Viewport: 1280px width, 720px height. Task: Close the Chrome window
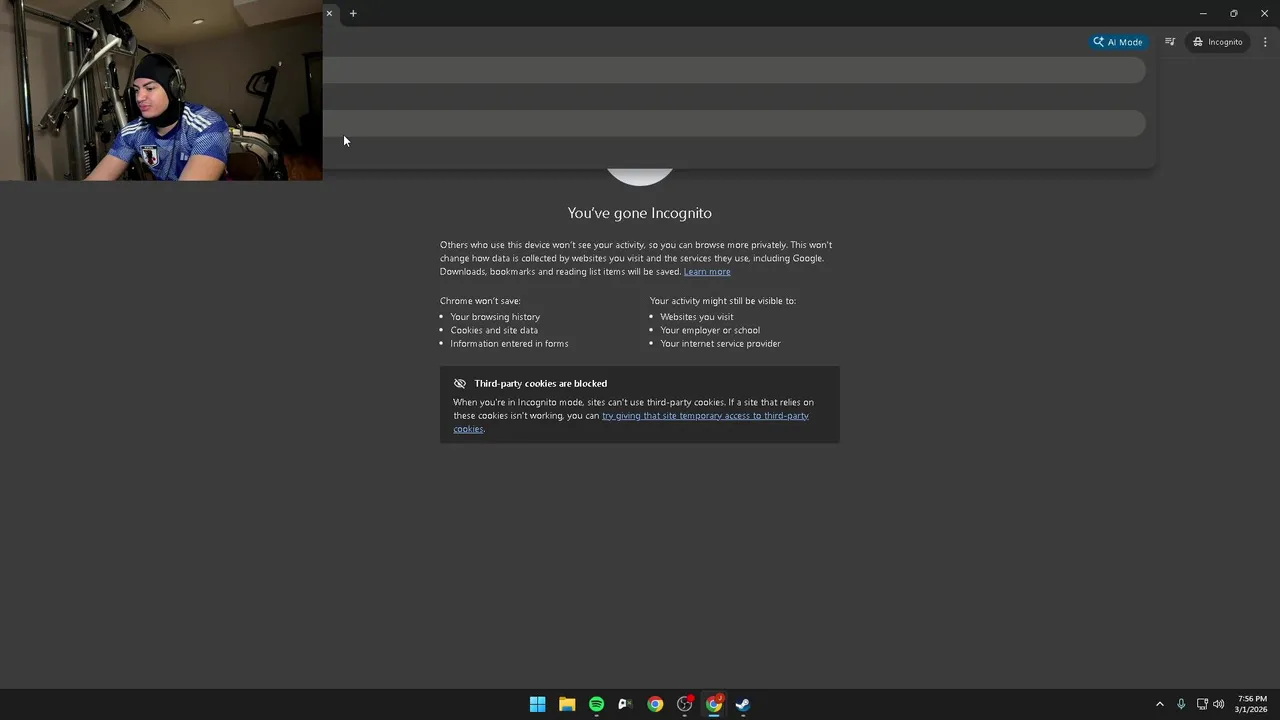(1264, 13)
